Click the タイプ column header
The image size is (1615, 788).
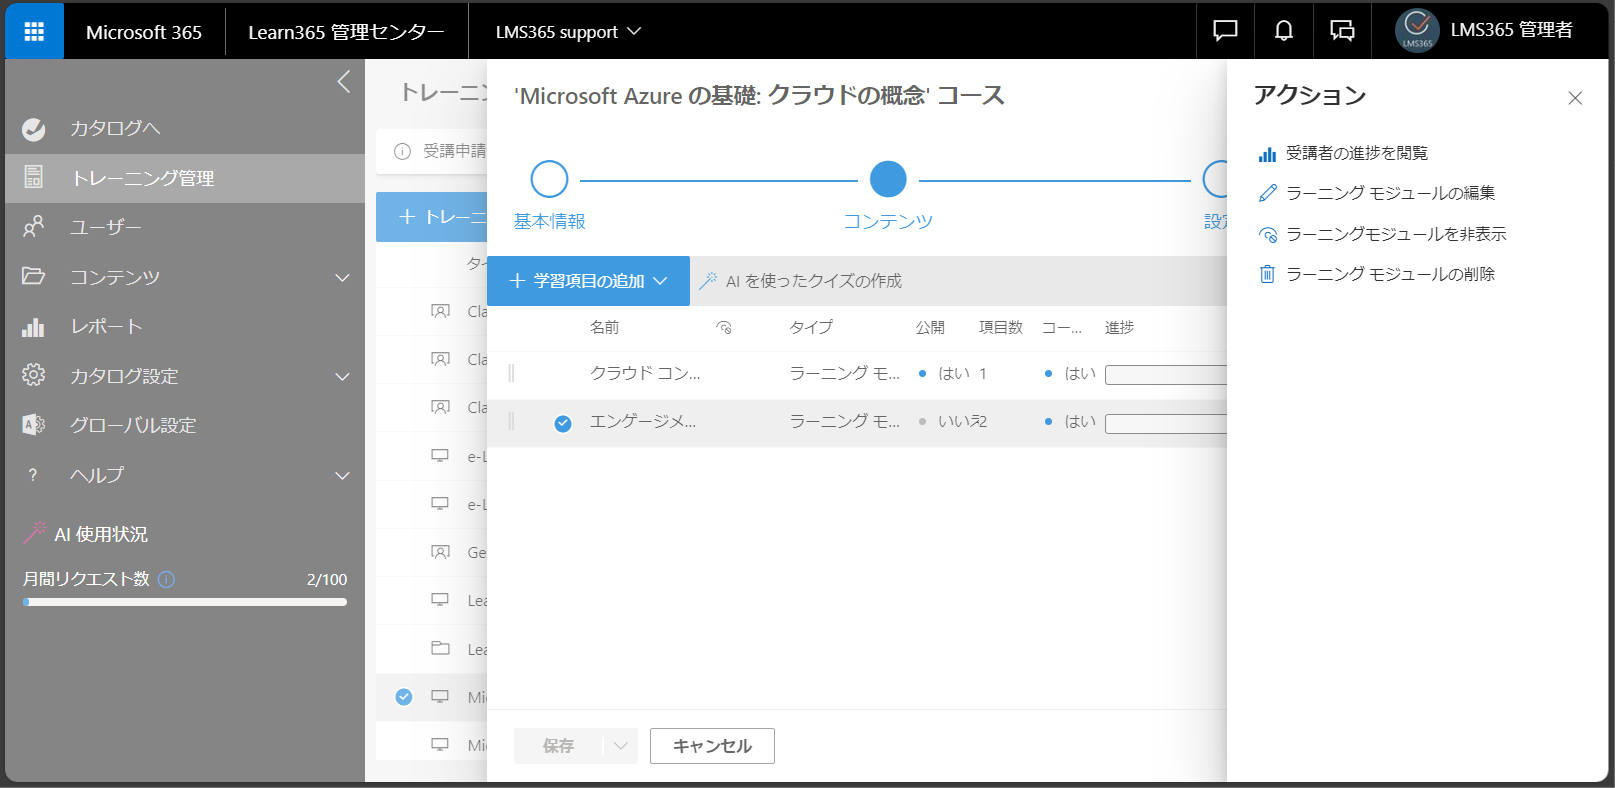click(811, 327)
